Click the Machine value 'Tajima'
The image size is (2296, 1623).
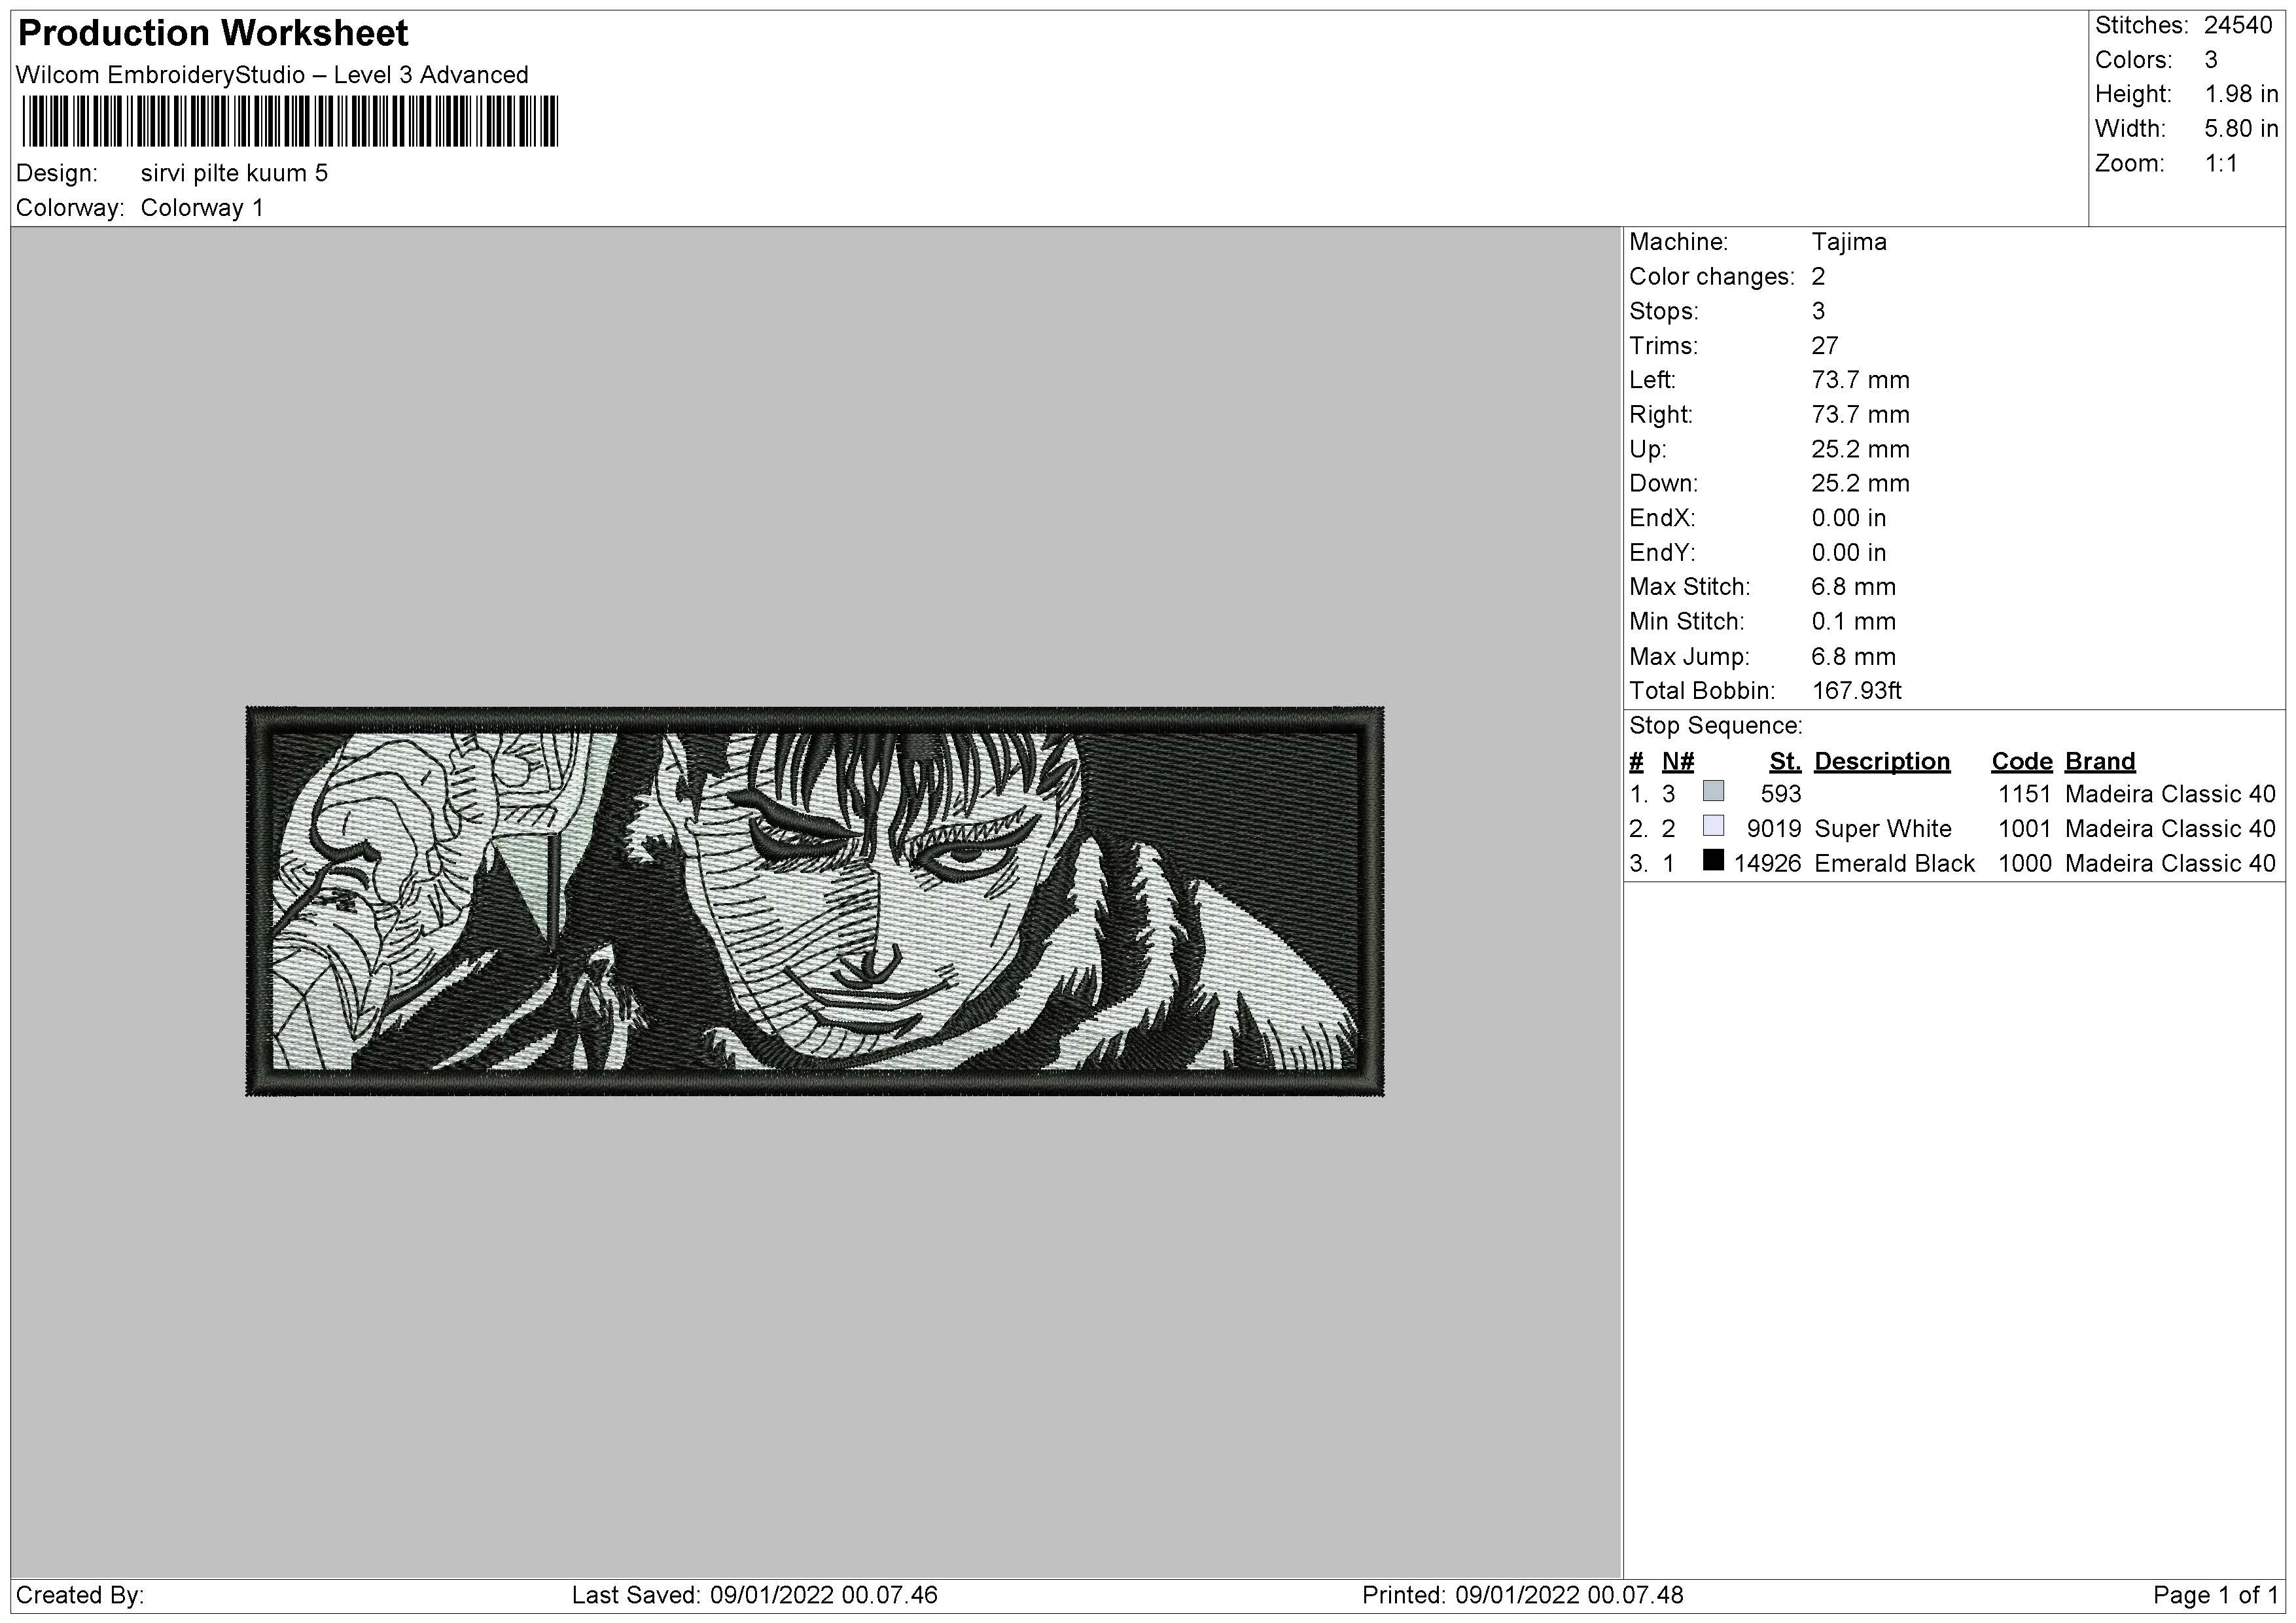click(x=1849, y=242)
